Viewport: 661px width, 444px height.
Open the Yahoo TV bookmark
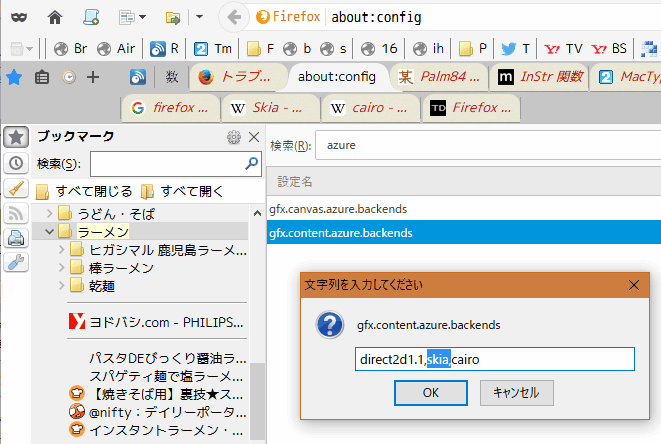click(x=563, y=48)
